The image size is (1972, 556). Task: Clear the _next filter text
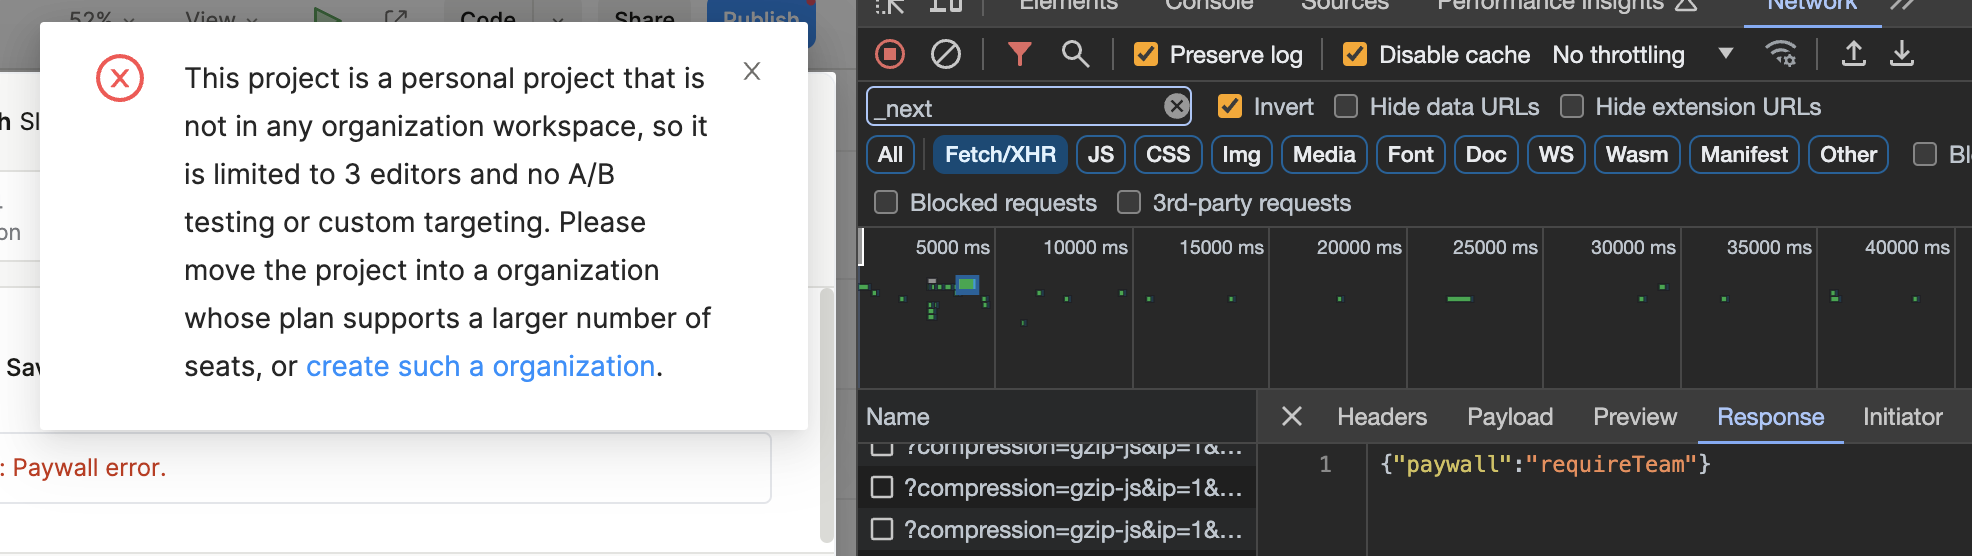(x=1176, y=106)
